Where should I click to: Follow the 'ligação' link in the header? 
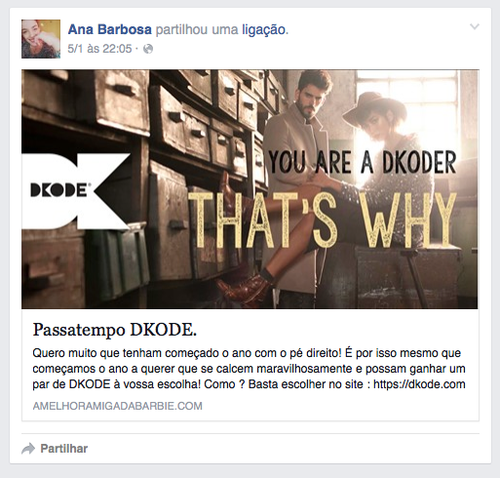point(264,30)
